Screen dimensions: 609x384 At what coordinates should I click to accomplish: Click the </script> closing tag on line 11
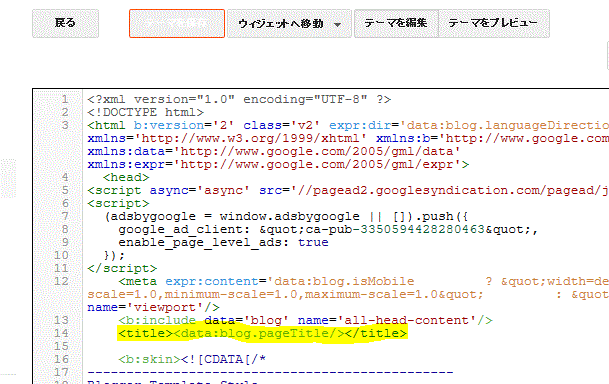(122, 268)
